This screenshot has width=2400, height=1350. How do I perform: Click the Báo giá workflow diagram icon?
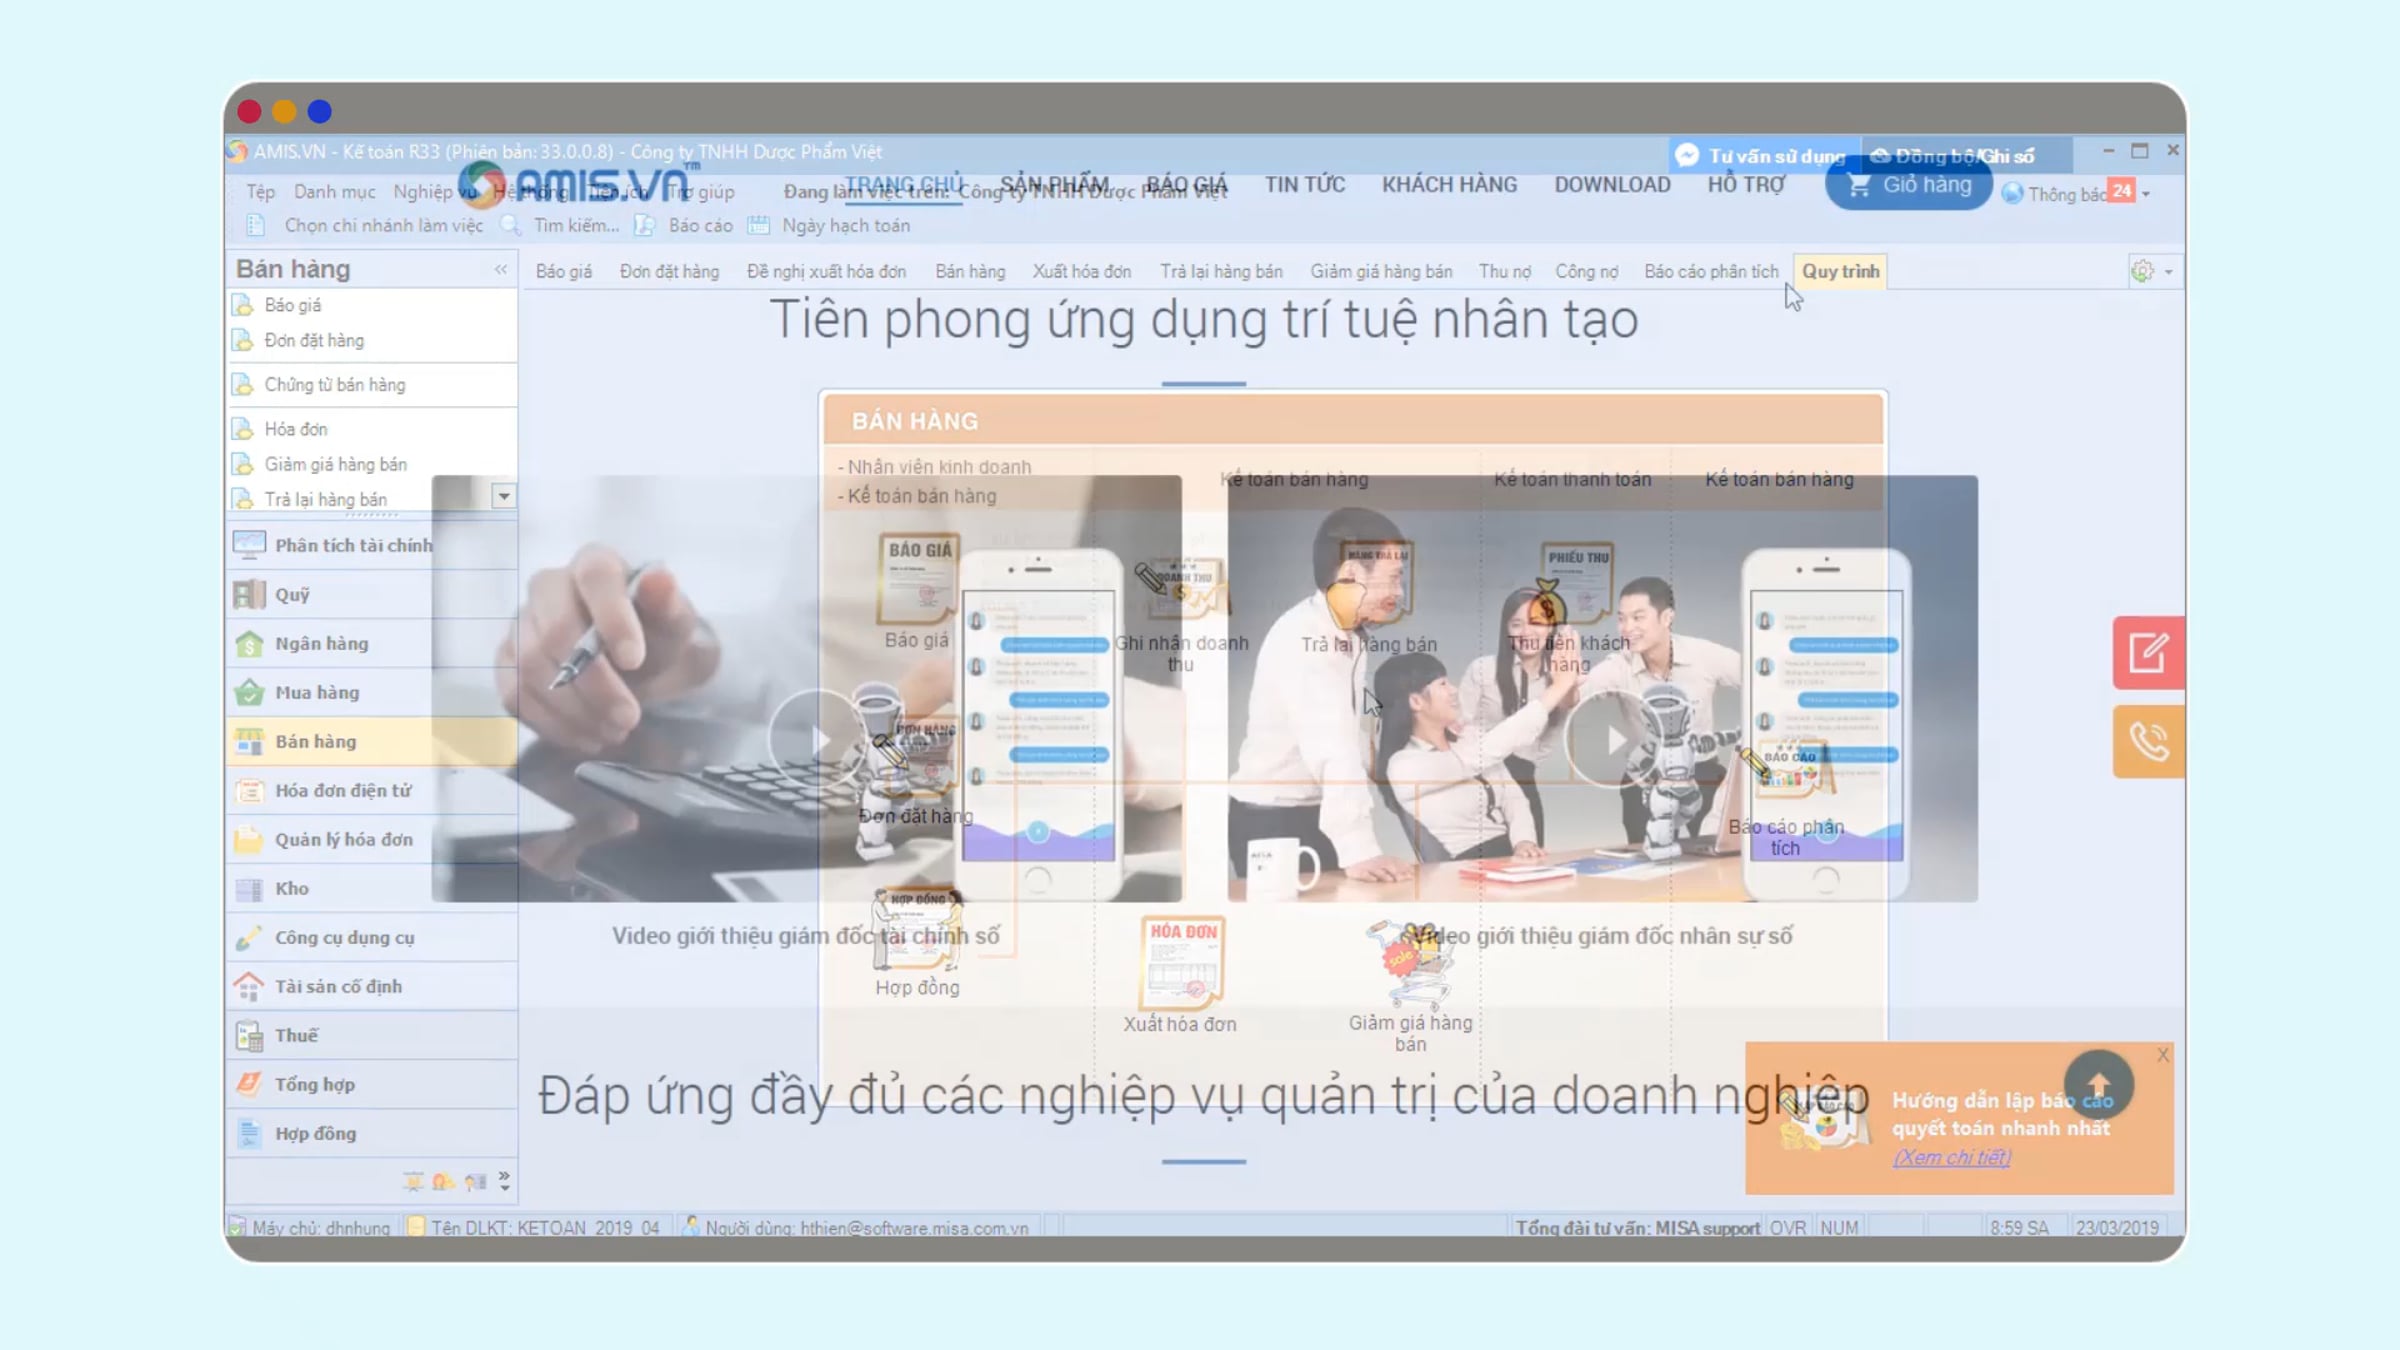click(x=917, y=579)
